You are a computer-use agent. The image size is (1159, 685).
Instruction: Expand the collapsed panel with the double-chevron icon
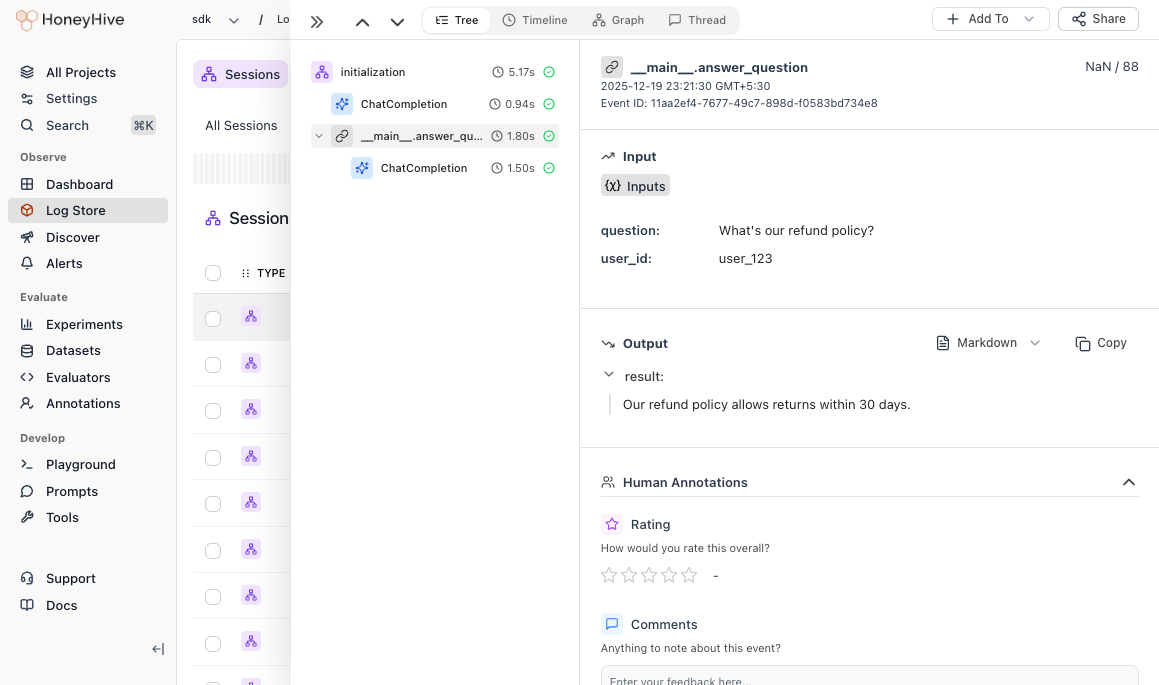(317, 20)
